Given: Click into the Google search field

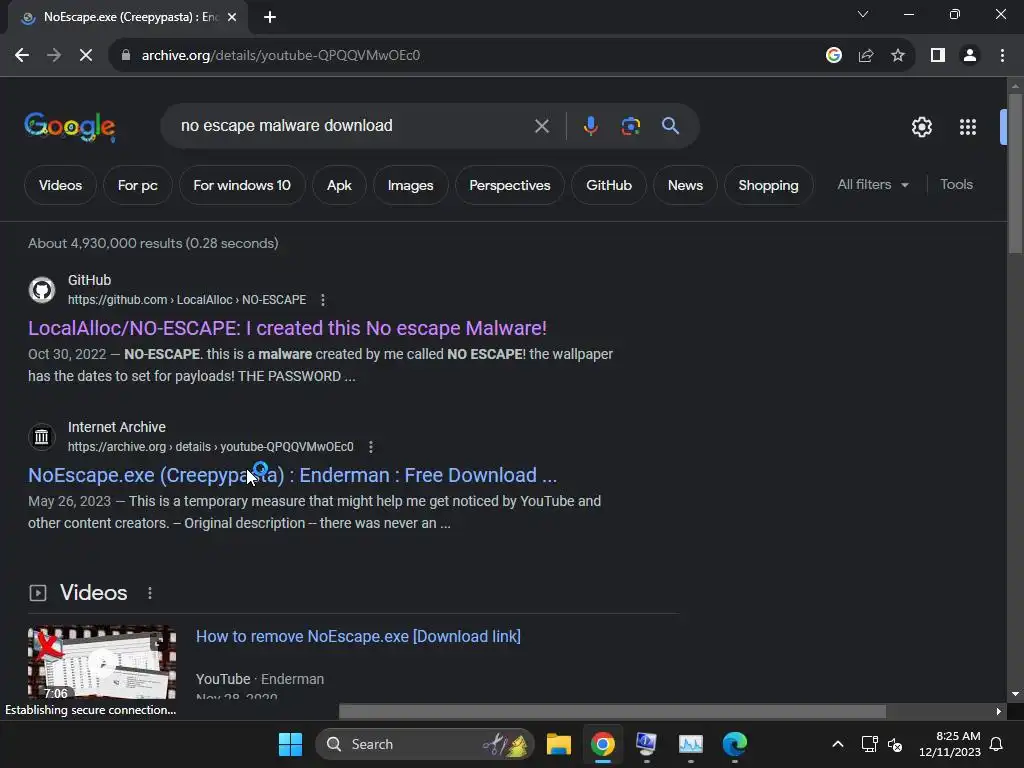Looking at the screenshot, I should coord(353,126).
